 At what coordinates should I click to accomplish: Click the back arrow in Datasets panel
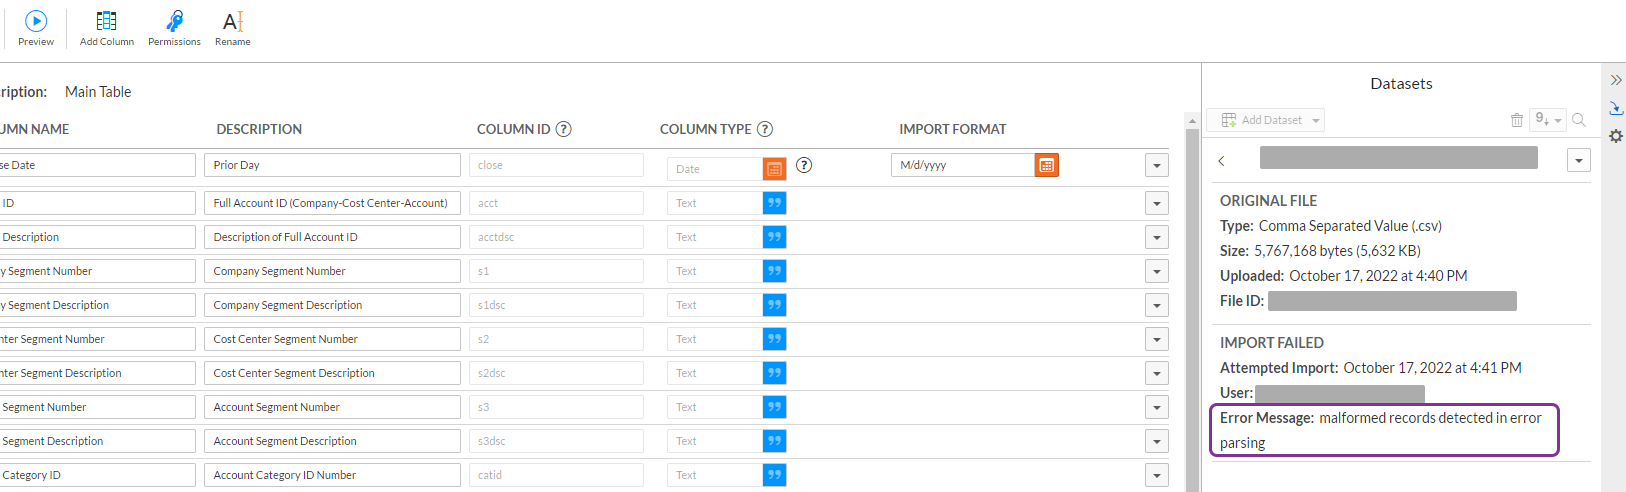(1222, 160)
